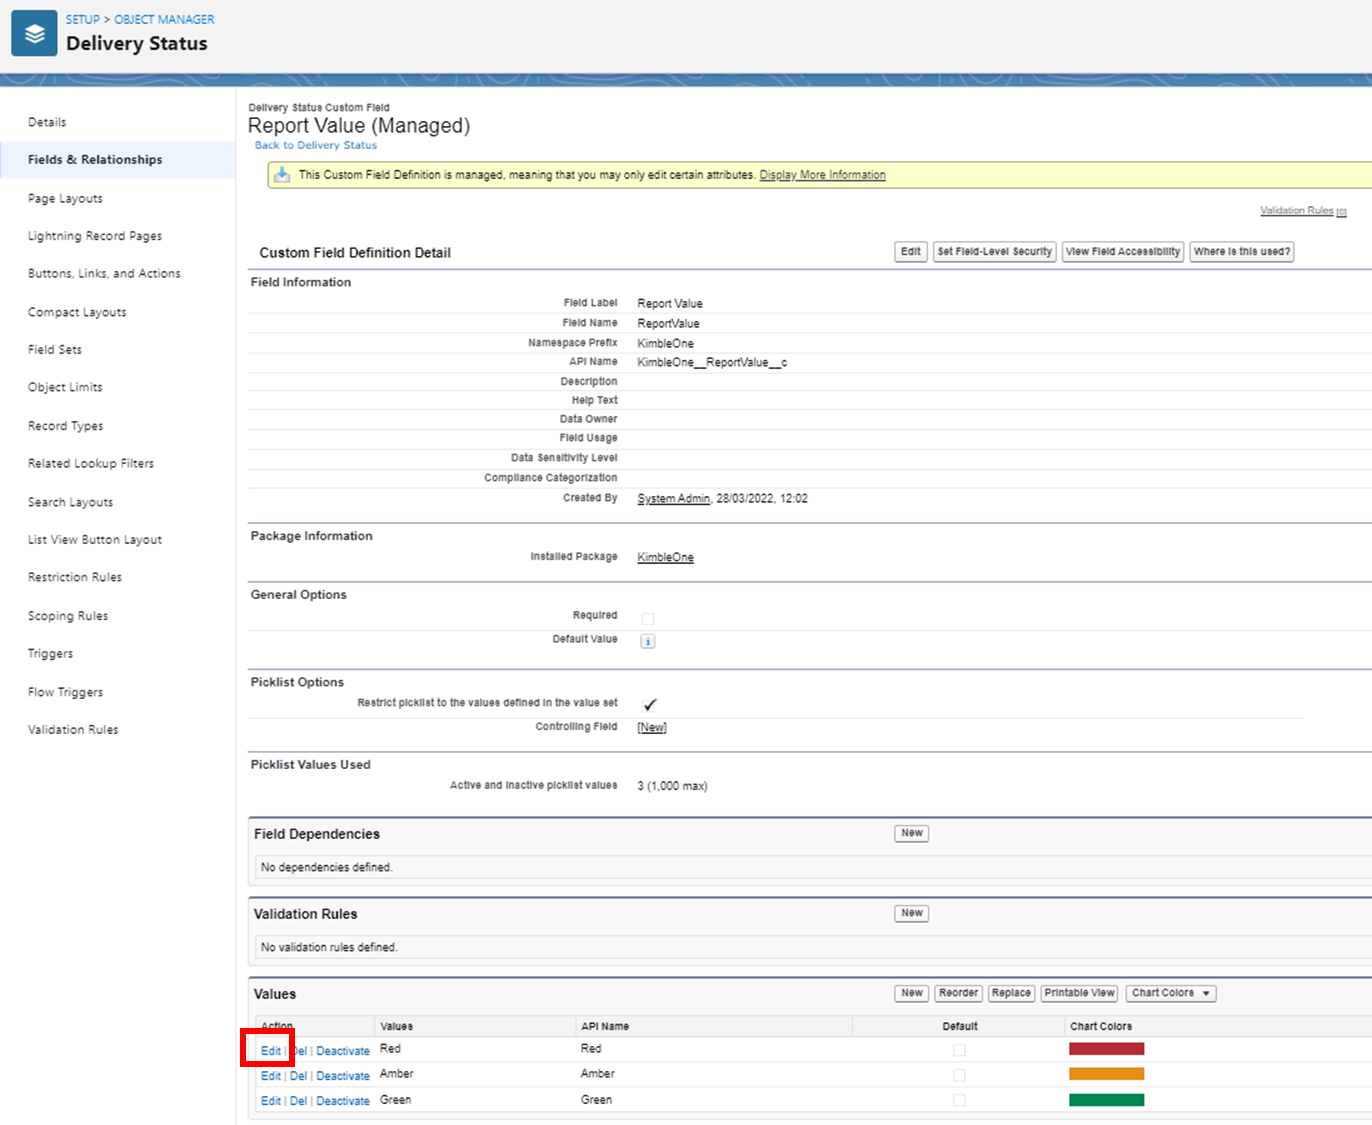Click New in Field Dependencies
This screenshot has height=1125, width=1372.
pyautogui.click(x=912, y=833)
